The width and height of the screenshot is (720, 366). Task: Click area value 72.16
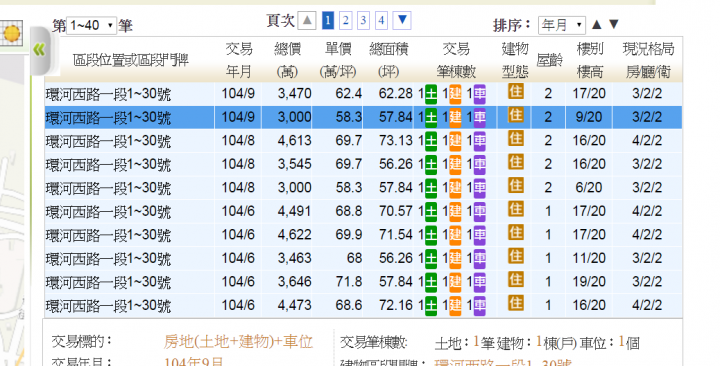[x=395, y=305]
